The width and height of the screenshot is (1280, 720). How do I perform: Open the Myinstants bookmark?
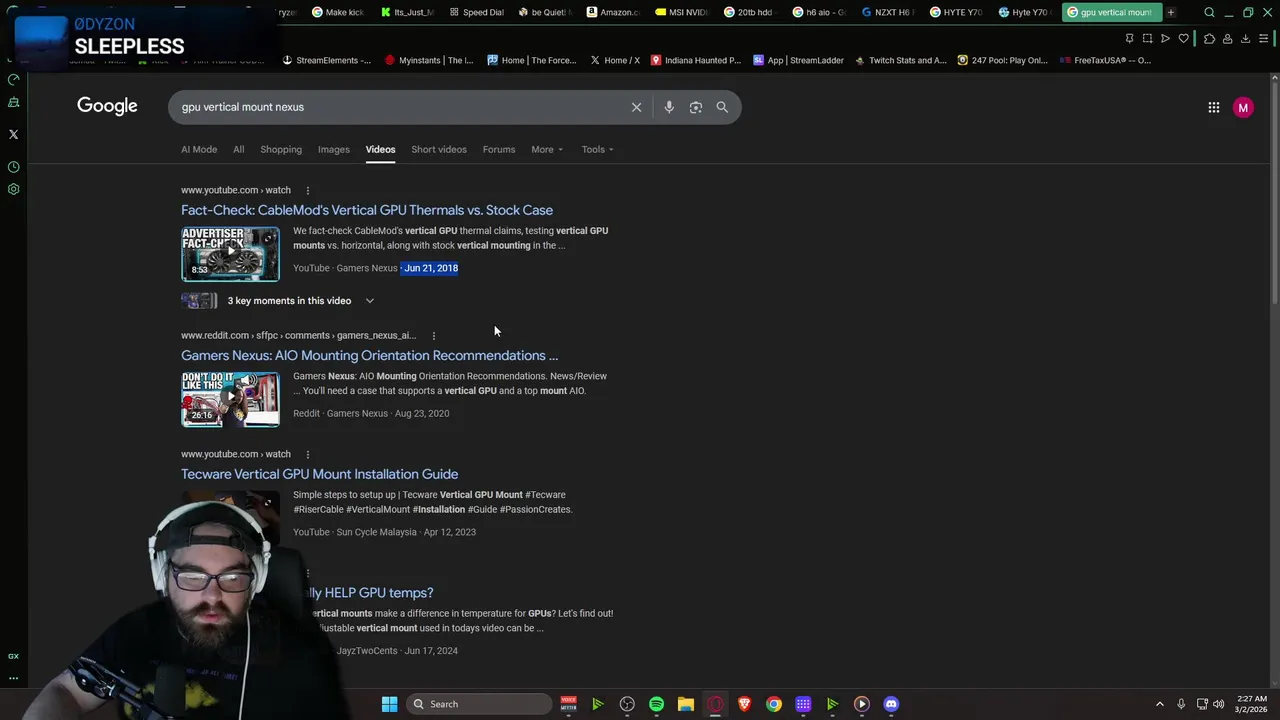(430, 60)
